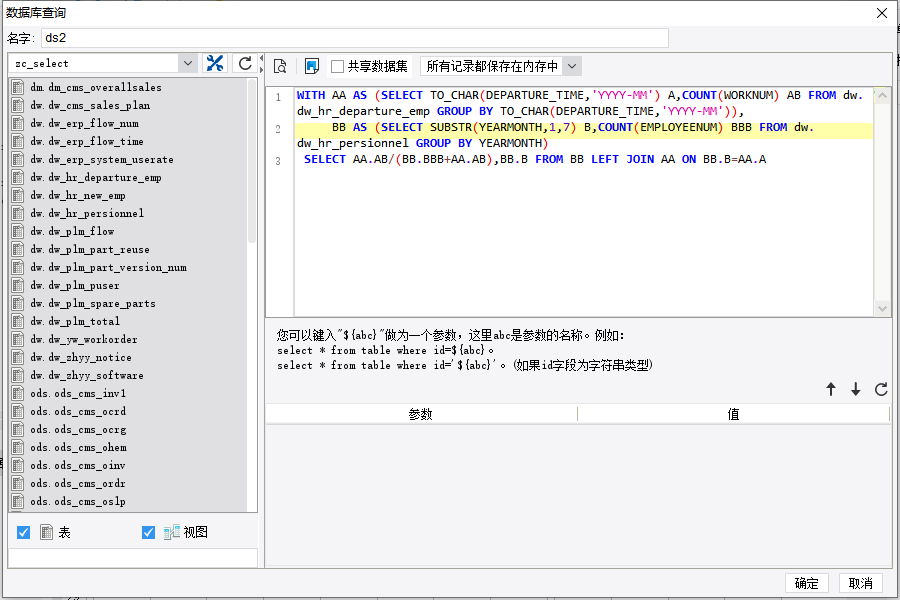Image resolution: width=900 pixels, height=600 pixels.
Task: Open the connection settings tool icon
Action: pos(215,63)
